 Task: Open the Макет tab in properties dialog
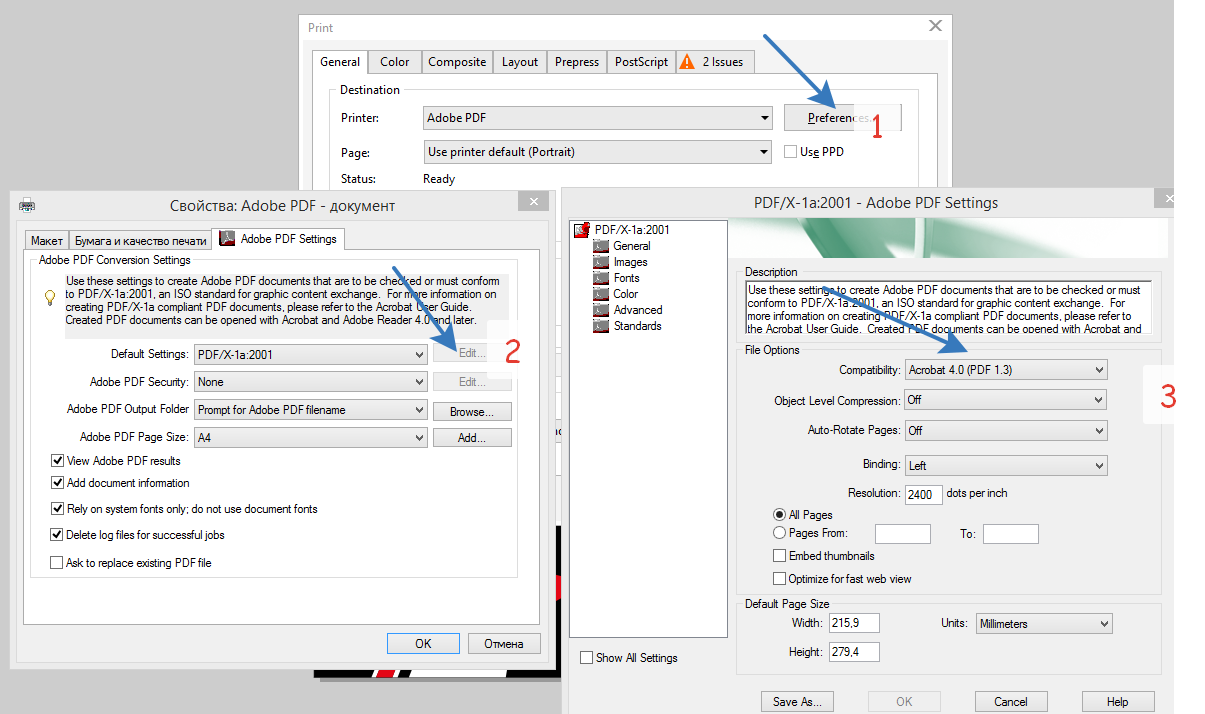47,241
